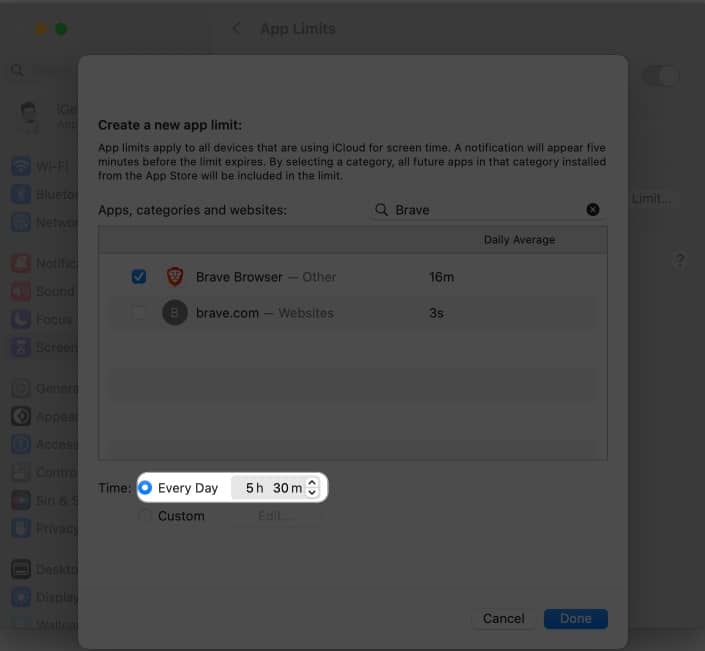The width and height of the screenshot is (705, 651).
Task: Click the help question mark button in background
Action: (x=679, y=260)
